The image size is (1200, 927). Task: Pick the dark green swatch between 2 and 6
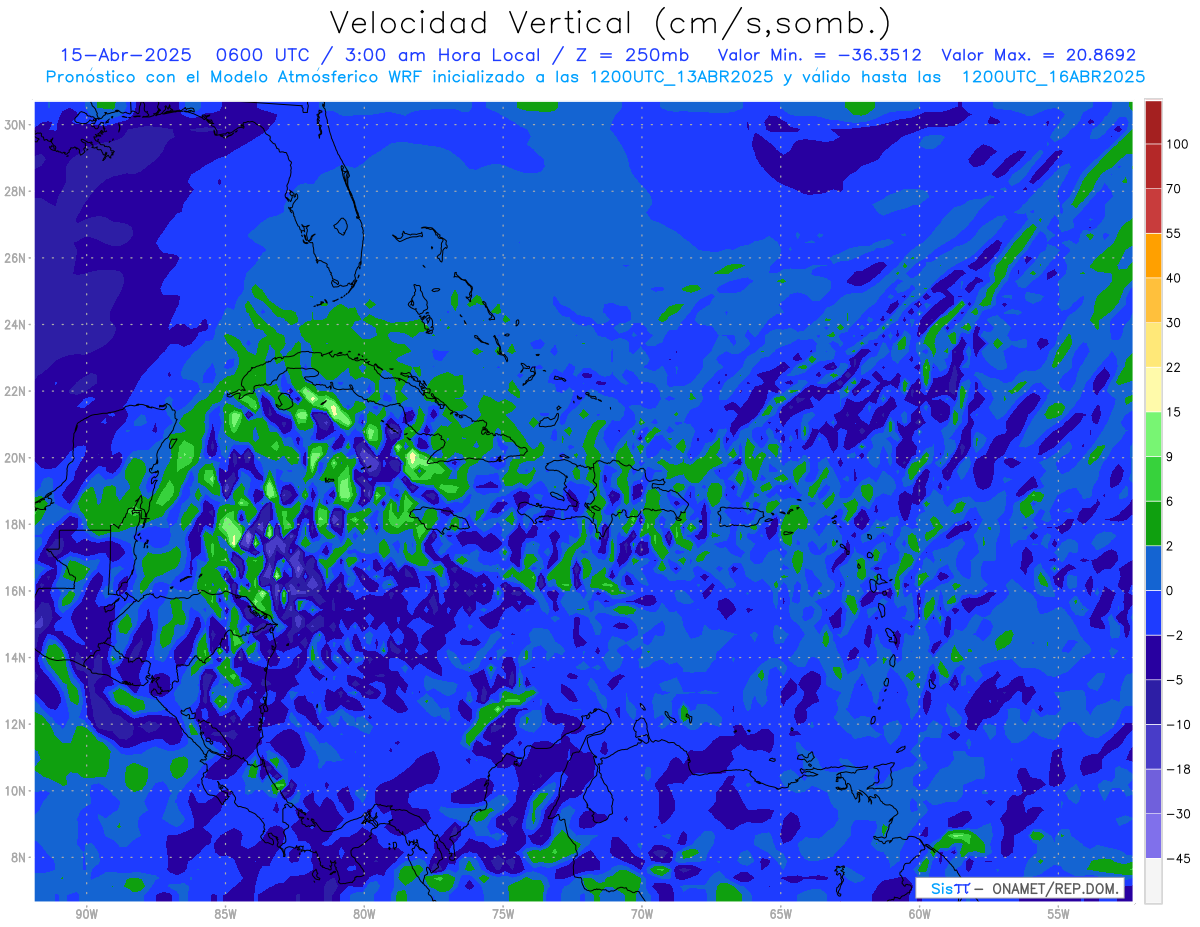click(1153, 523)
